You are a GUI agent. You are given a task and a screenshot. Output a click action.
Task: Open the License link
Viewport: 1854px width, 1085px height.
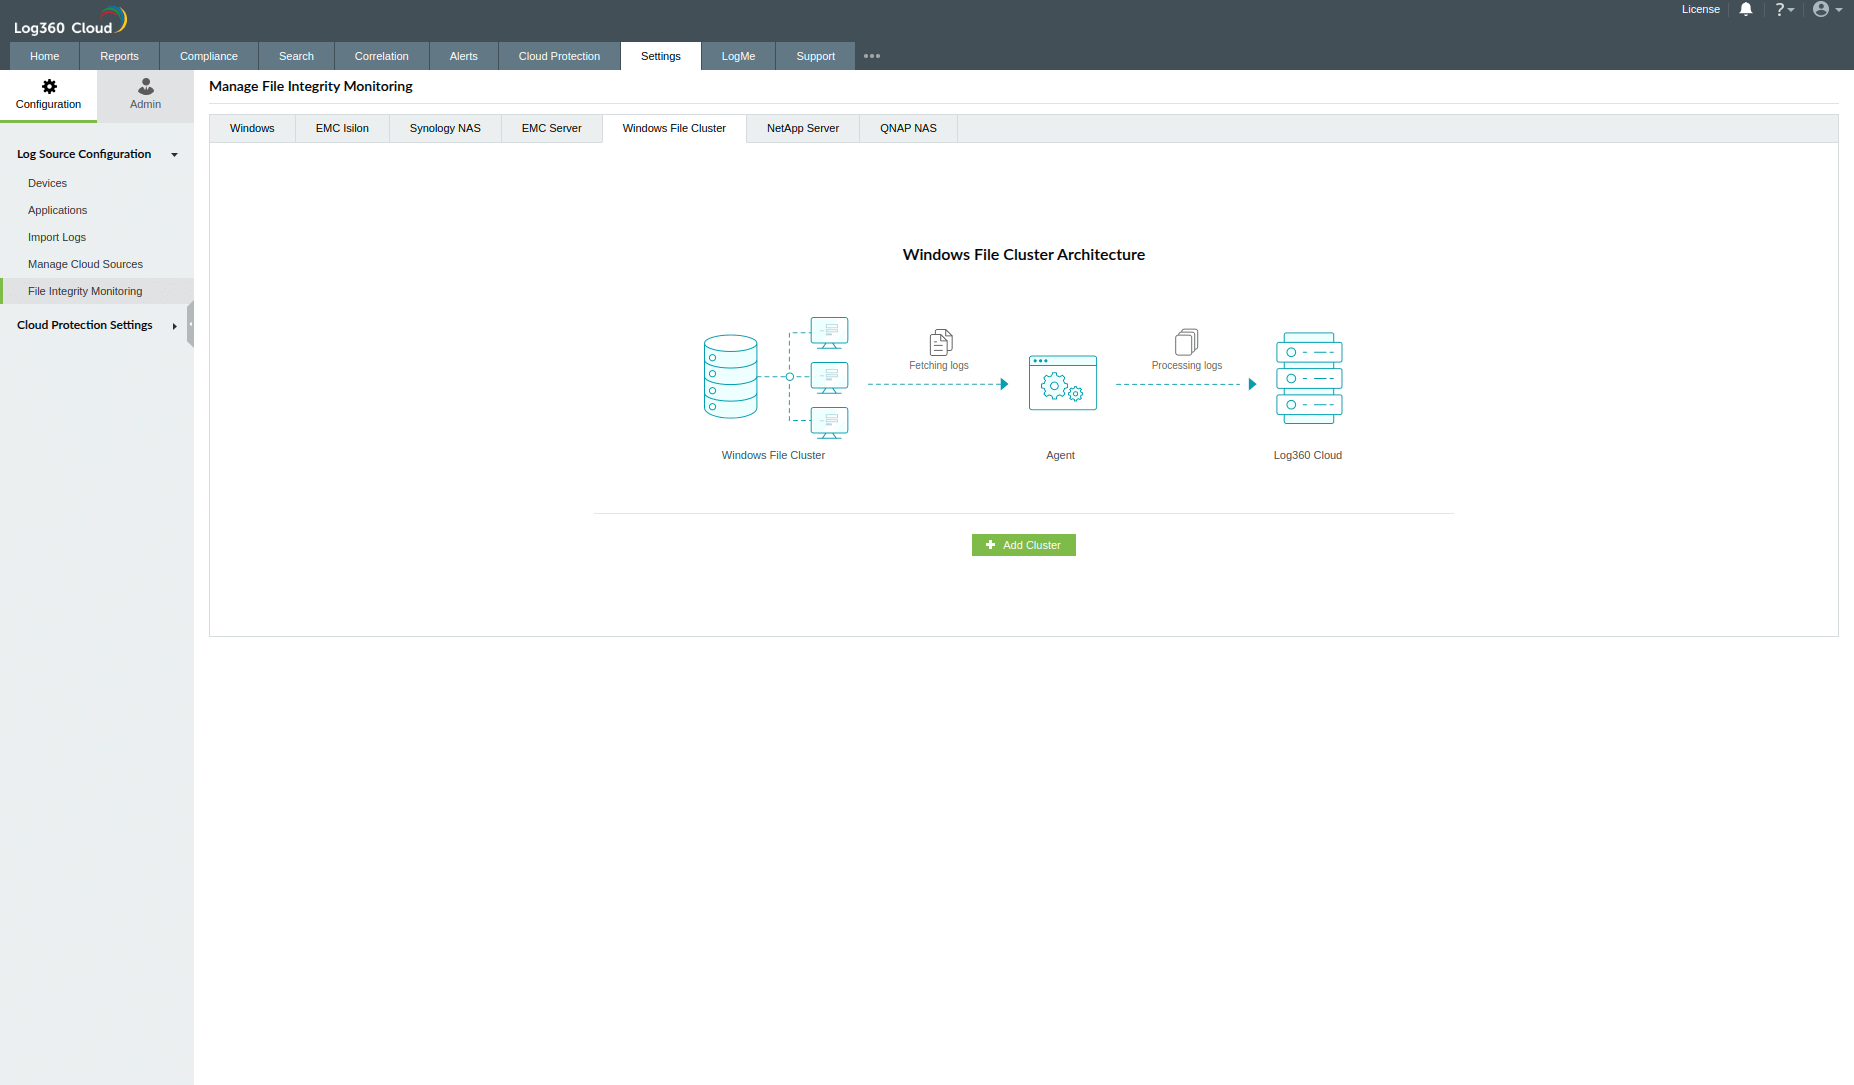click(1701, 9)
